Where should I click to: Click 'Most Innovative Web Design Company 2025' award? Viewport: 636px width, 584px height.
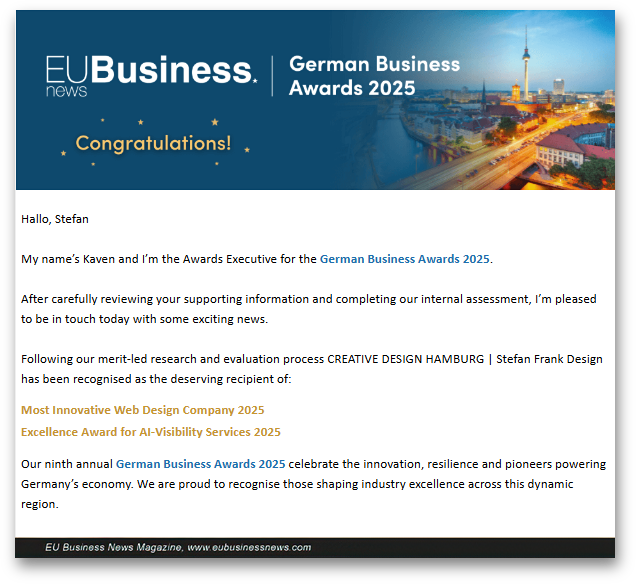142,410
